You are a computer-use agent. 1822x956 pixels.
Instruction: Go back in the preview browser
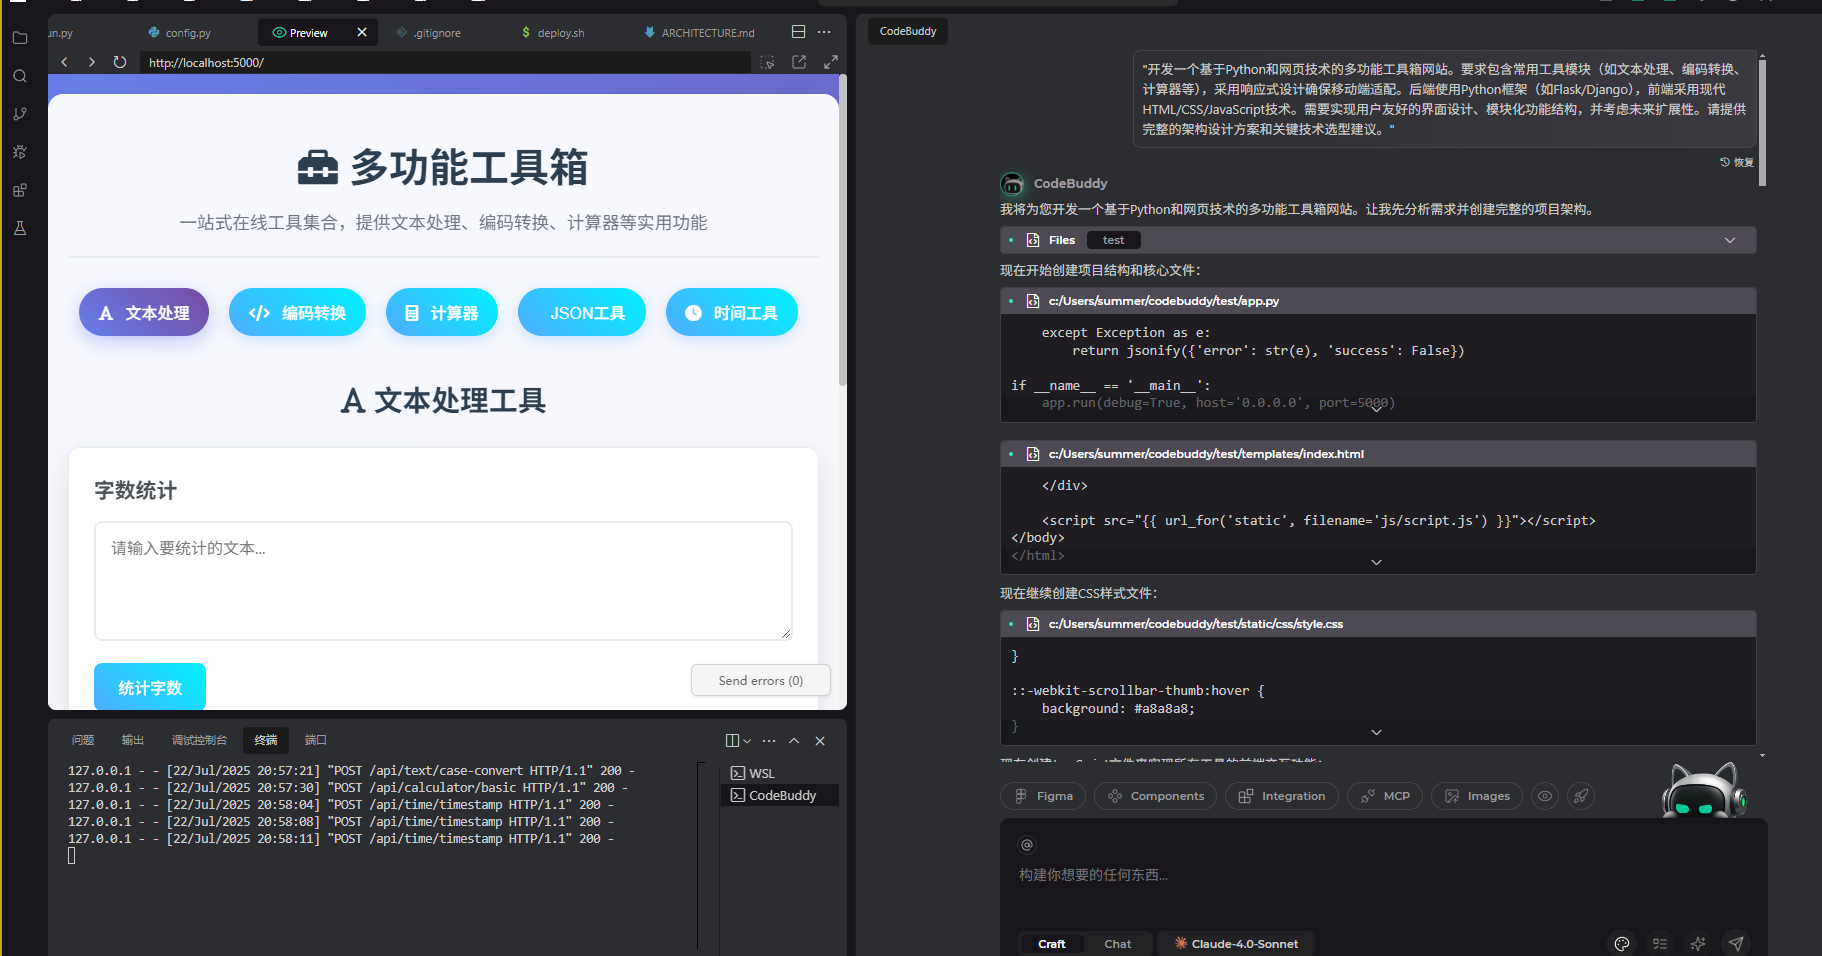(x=65, y=62)
